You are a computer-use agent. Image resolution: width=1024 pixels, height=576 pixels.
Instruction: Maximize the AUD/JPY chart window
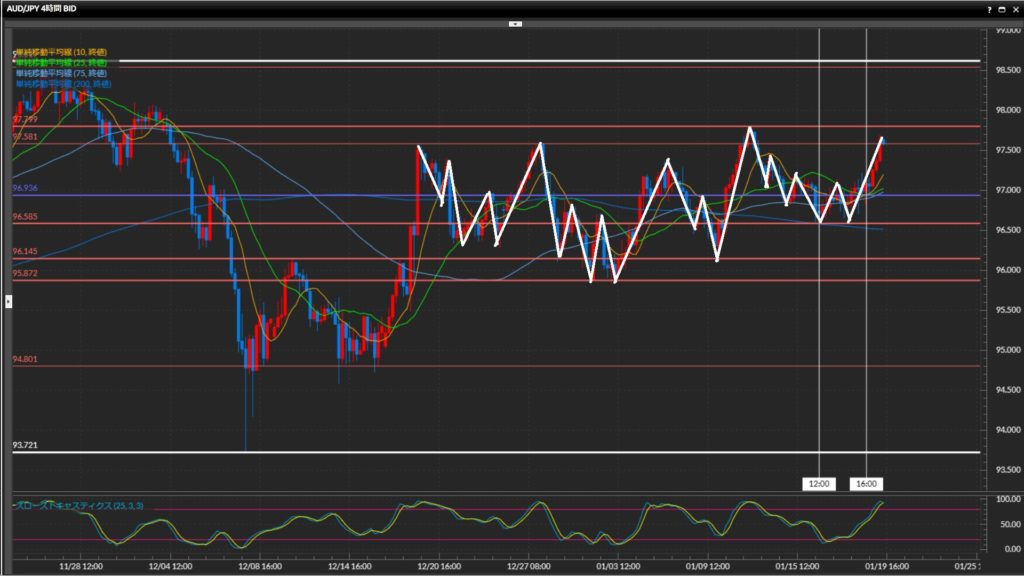(1002, 8)
